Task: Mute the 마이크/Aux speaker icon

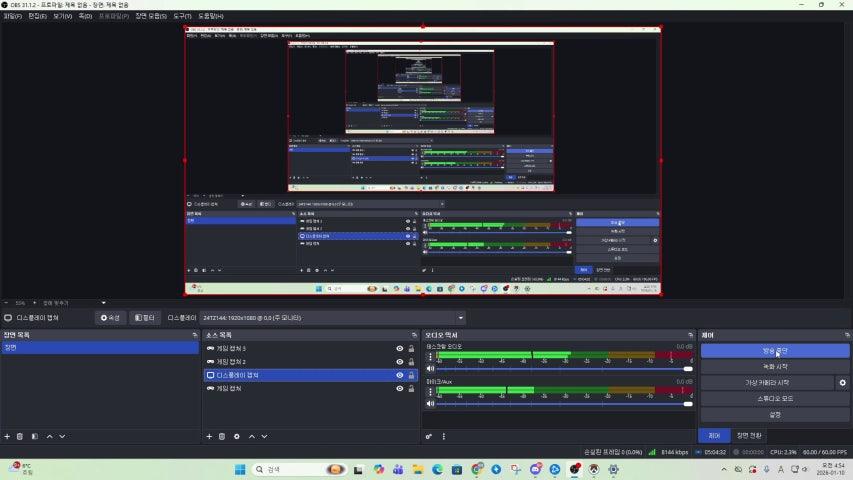Action: pos(428,403)
